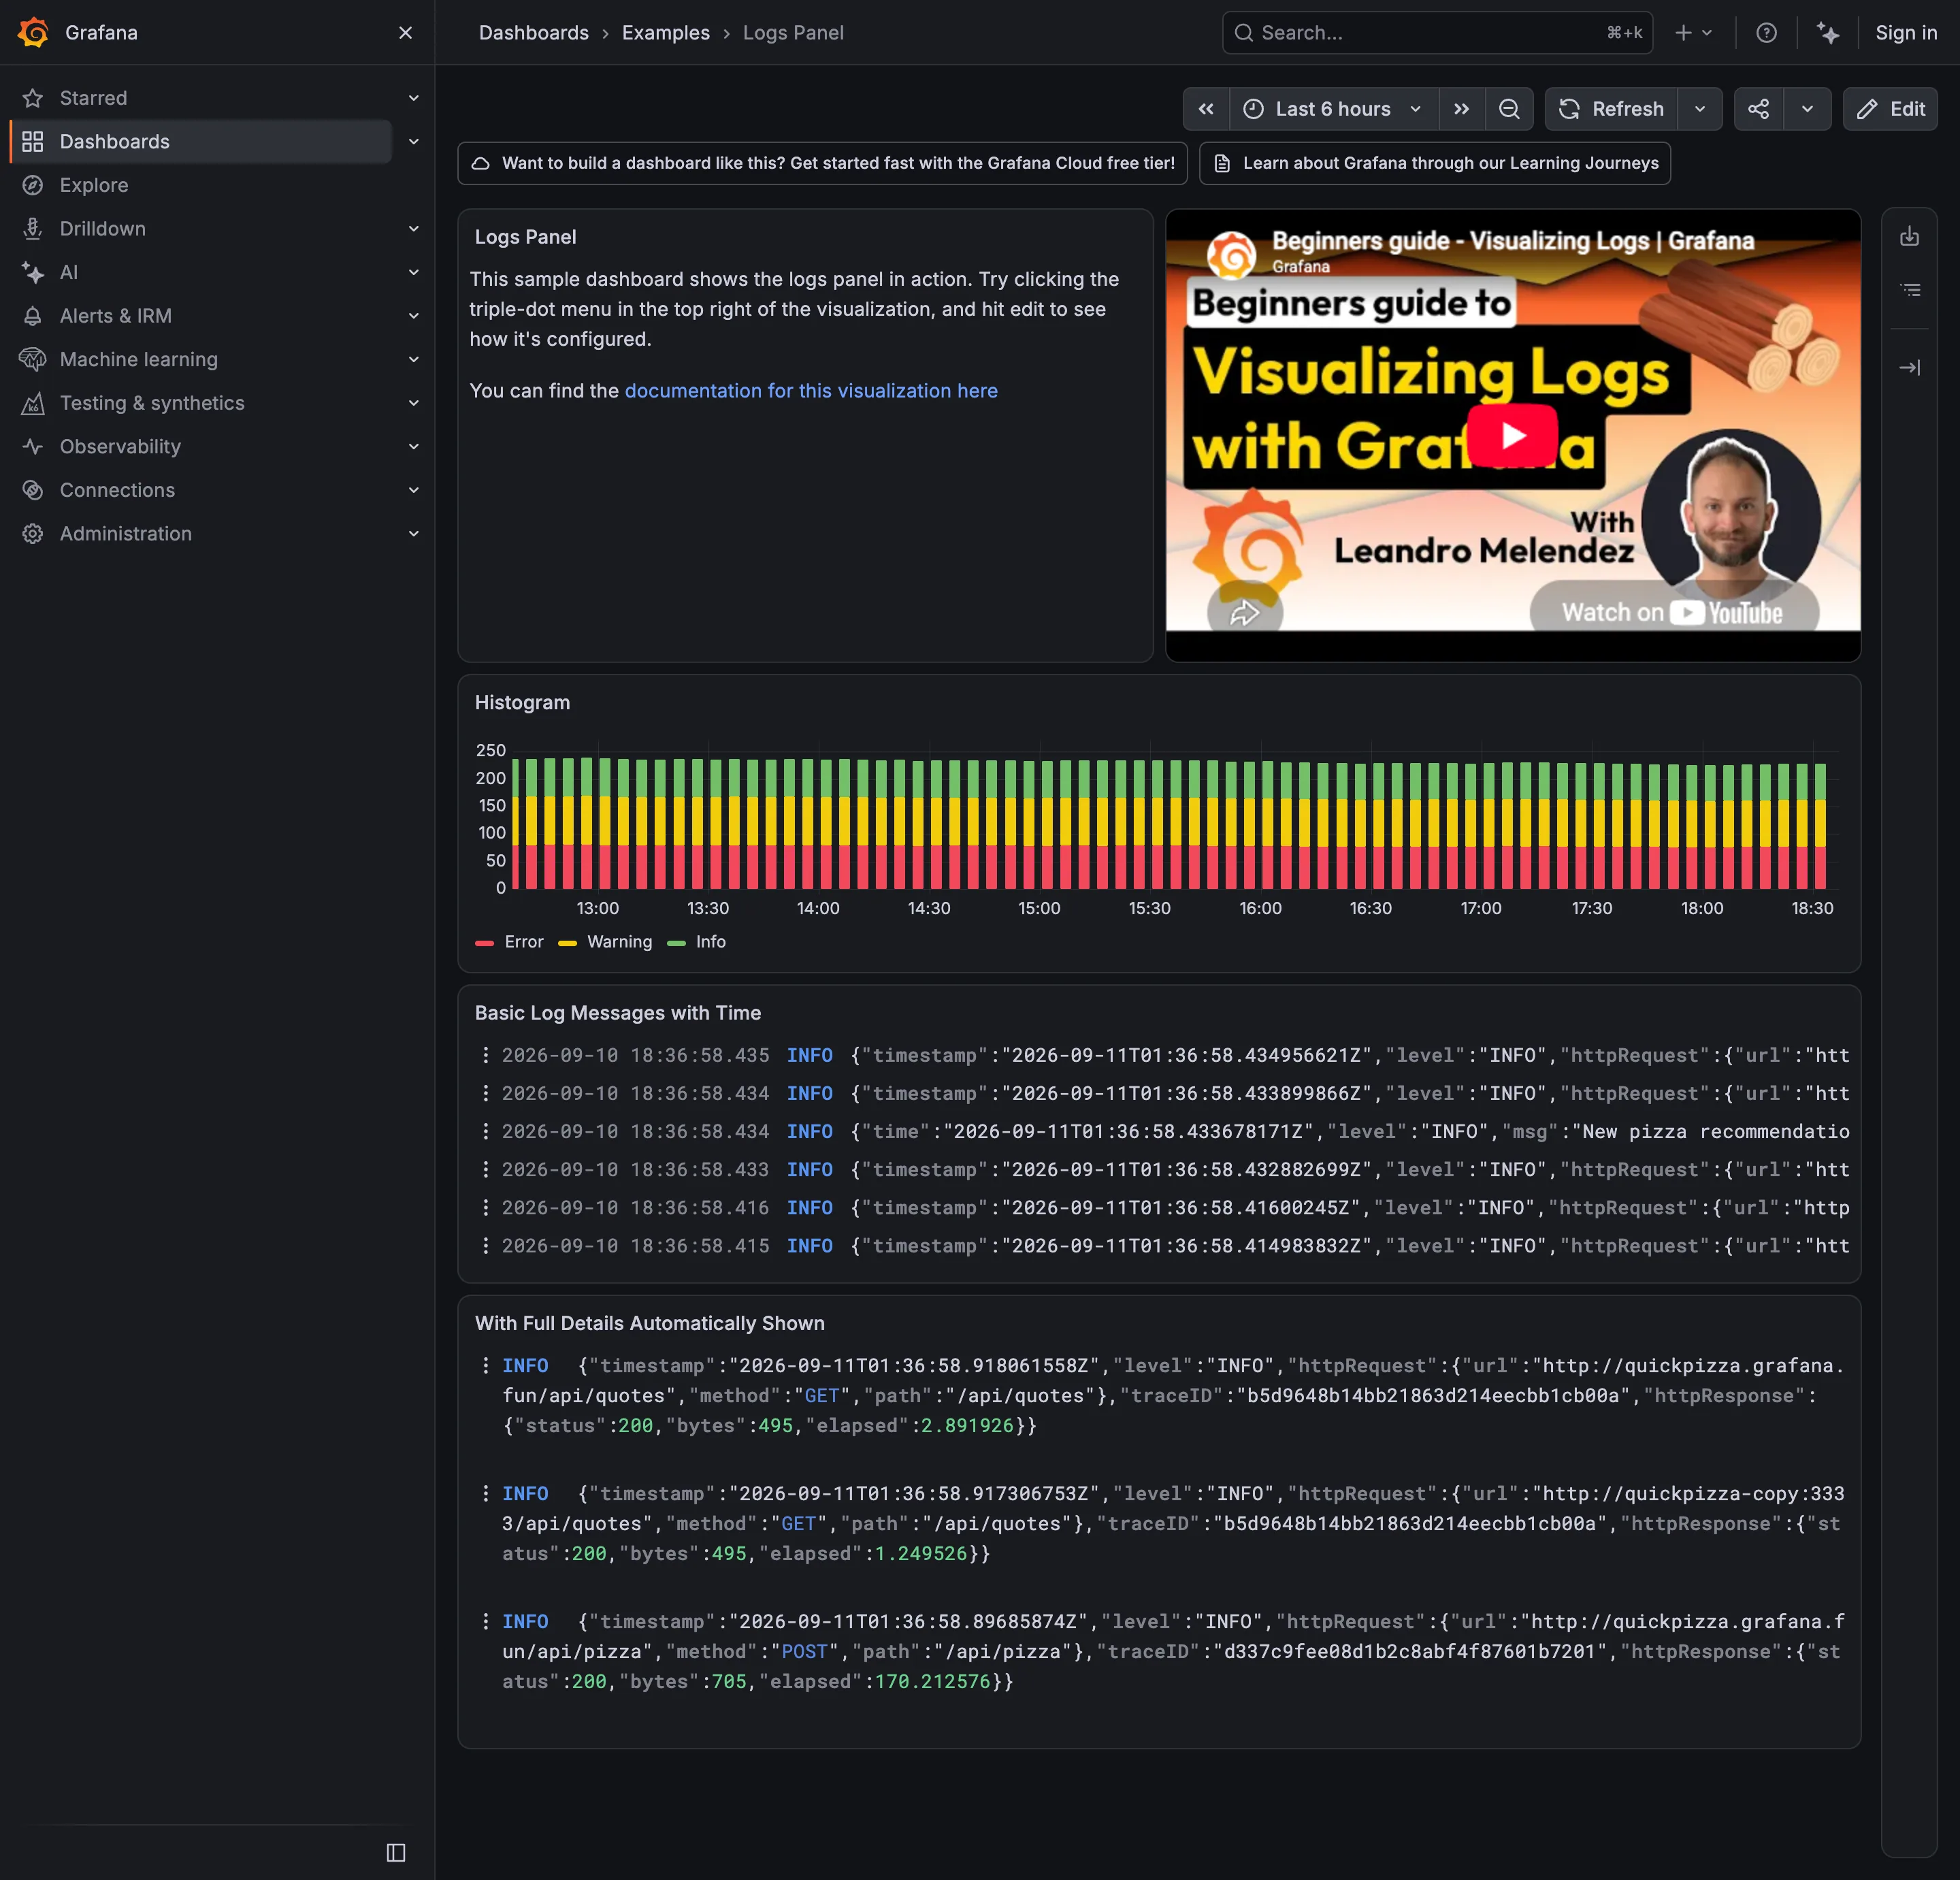Expand the Starred section chevron

pos(413,98)
